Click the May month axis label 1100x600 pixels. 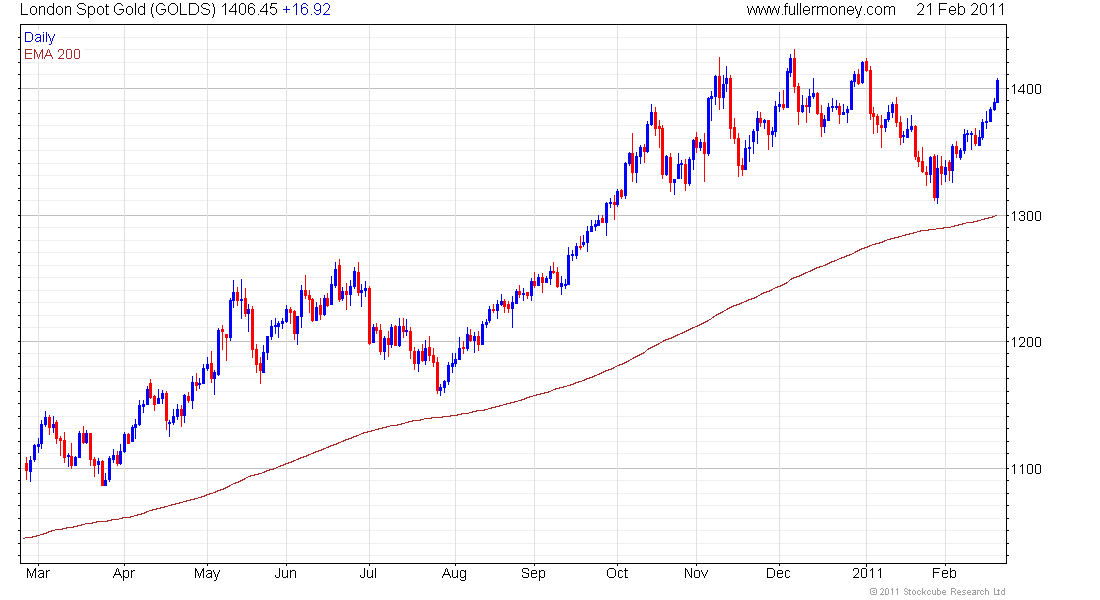tap(207, 574)
